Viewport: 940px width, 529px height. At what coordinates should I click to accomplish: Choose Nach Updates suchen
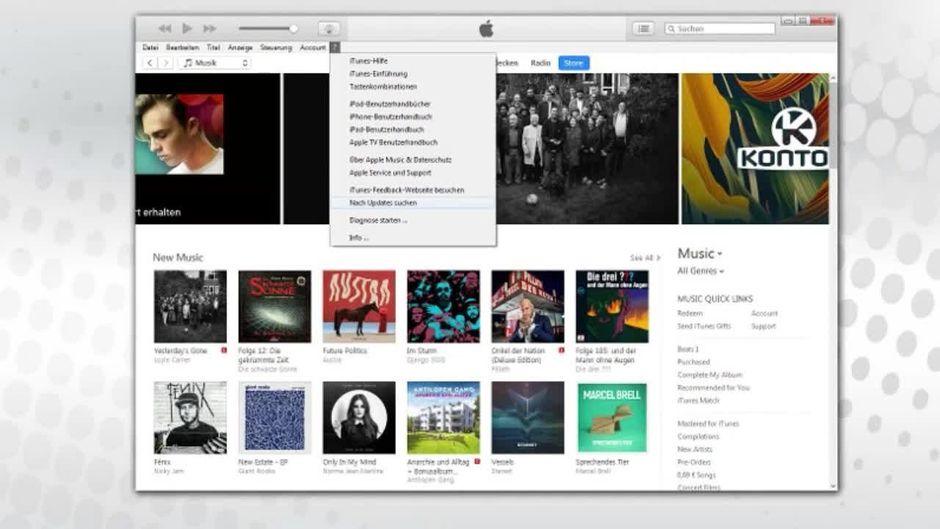(x=383, y=203)
